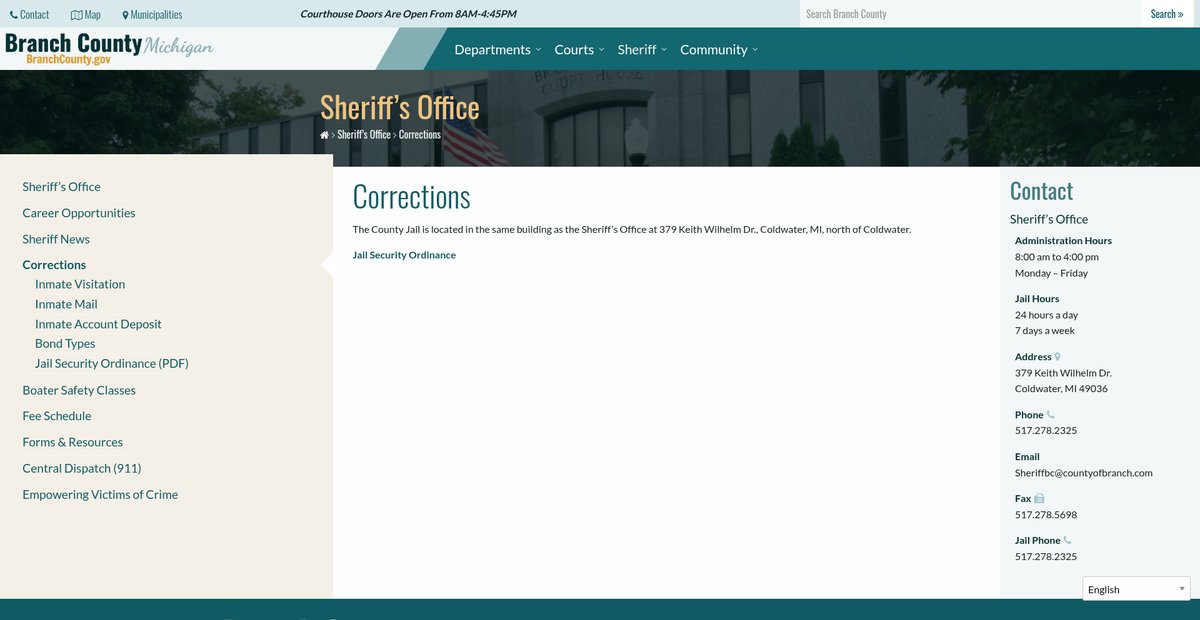
Task: Select Career Opportunities in sidebar
Action: 79,213
